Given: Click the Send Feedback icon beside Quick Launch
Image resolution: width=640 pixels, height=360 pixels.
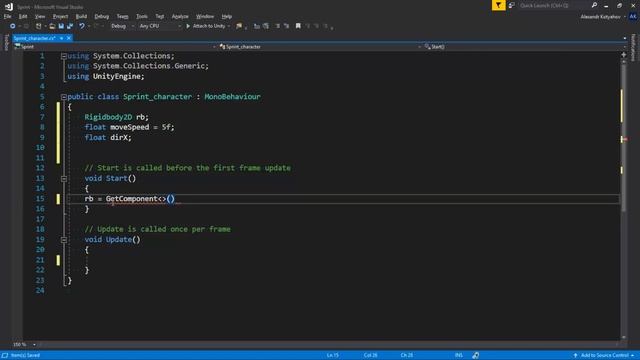Looking at the screenshot, I should pyautogui.click(x=512, y=5).
